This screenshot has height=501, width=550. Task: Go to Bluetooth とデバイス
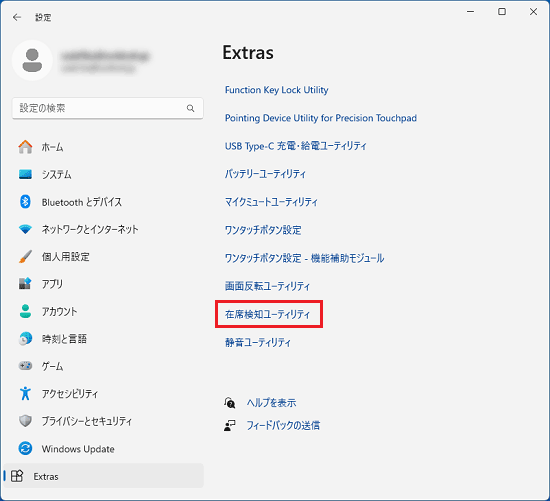(x=104, y=202)
